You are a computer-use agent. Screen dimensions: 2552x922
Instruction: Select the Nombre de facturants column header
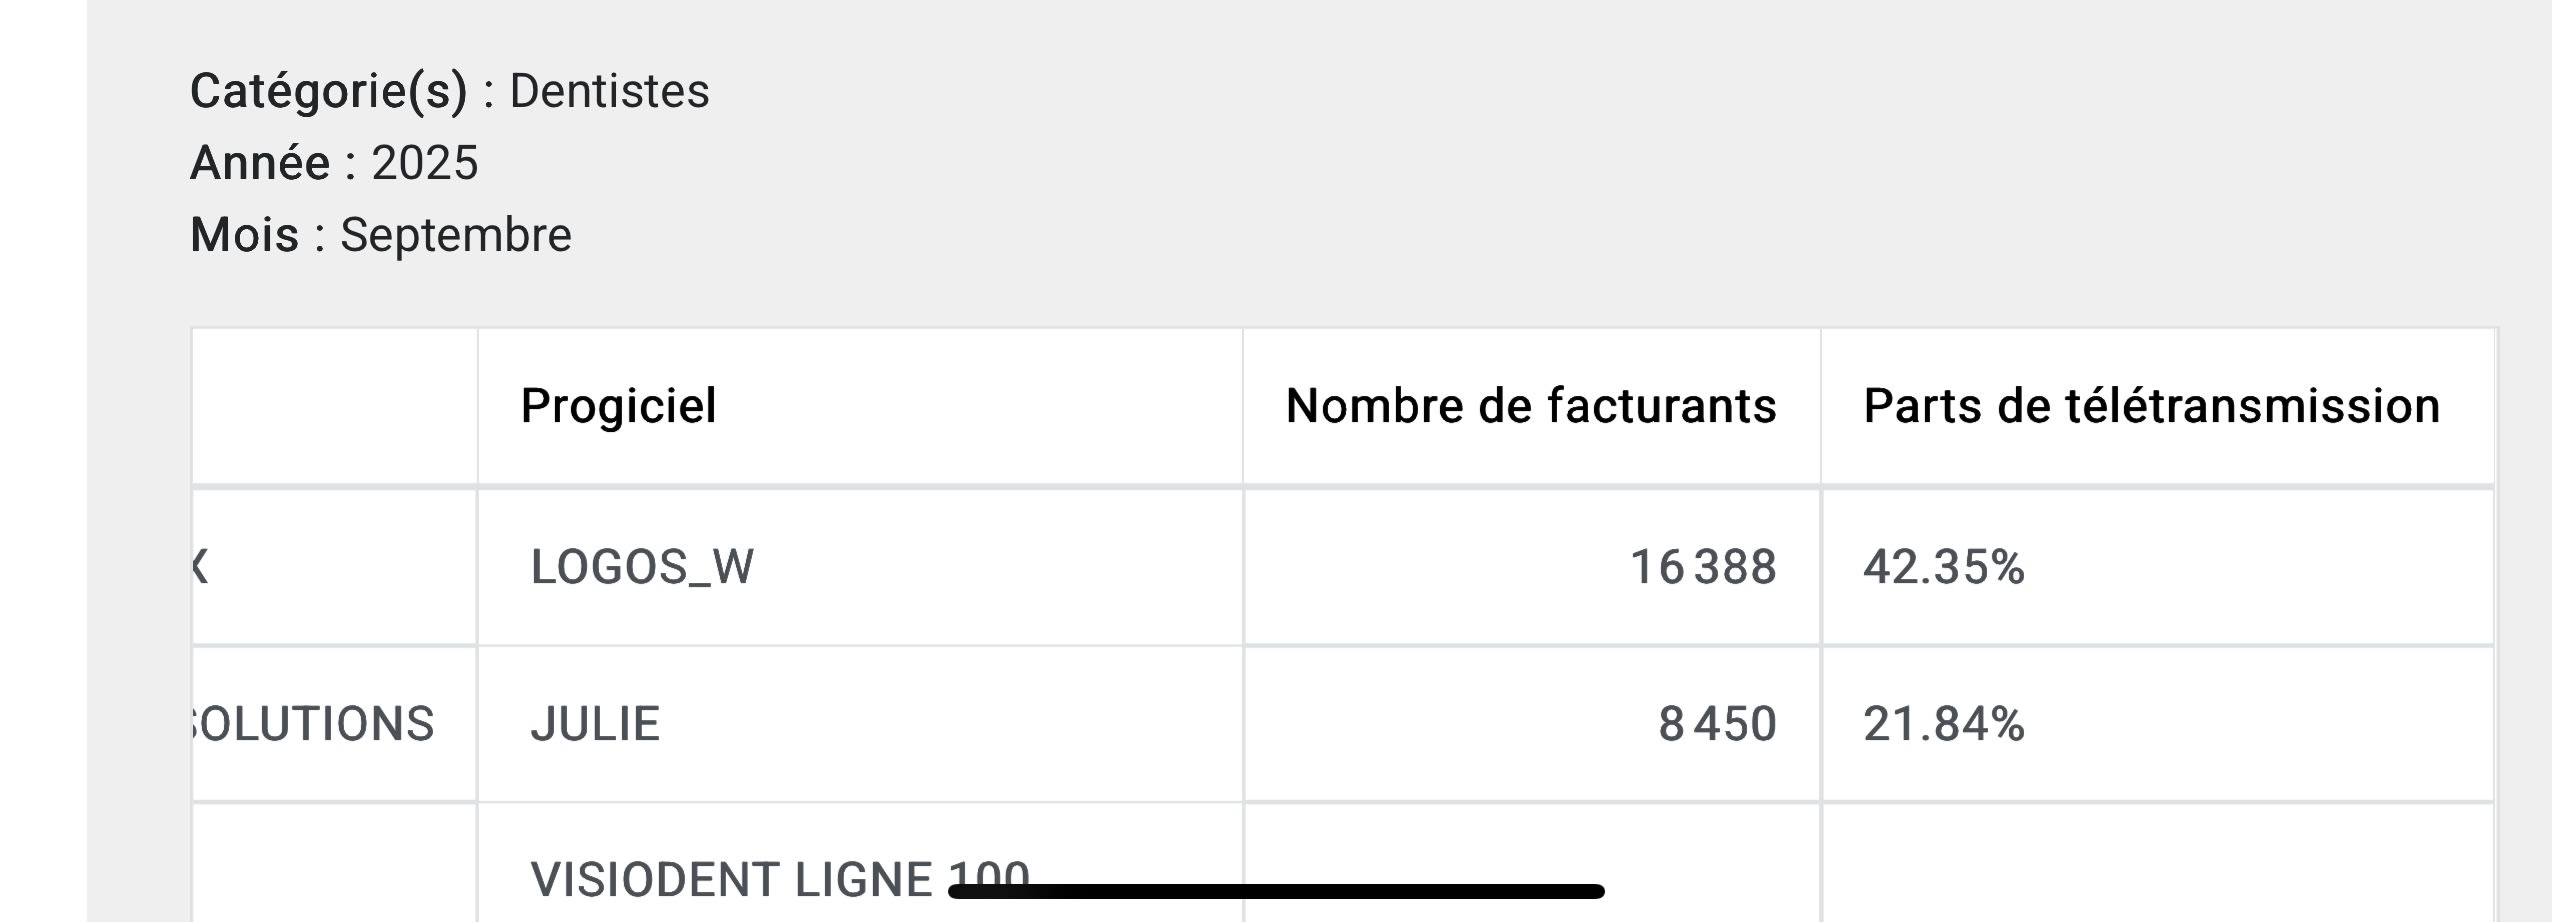point(1530,406)
